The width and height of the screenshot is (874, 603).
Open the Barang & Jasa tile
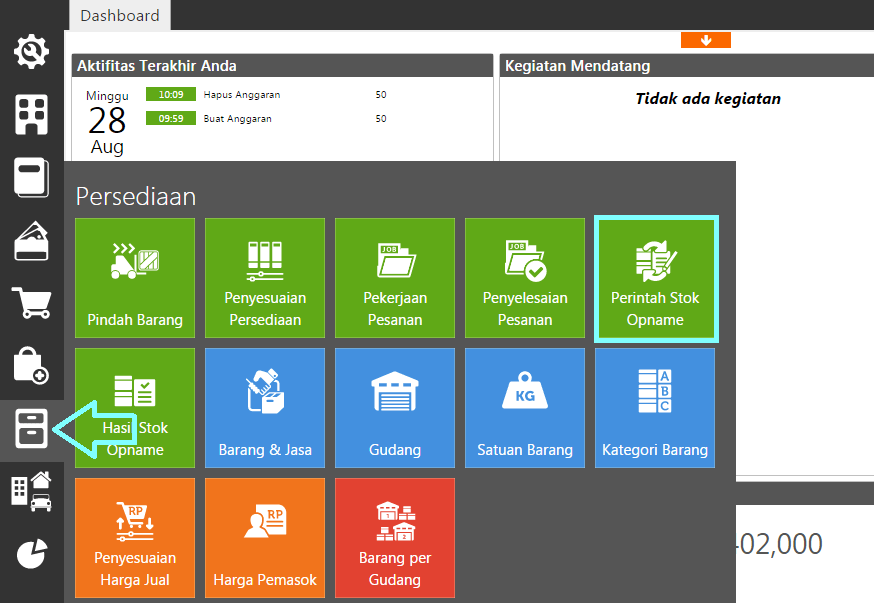pos(265,408)
